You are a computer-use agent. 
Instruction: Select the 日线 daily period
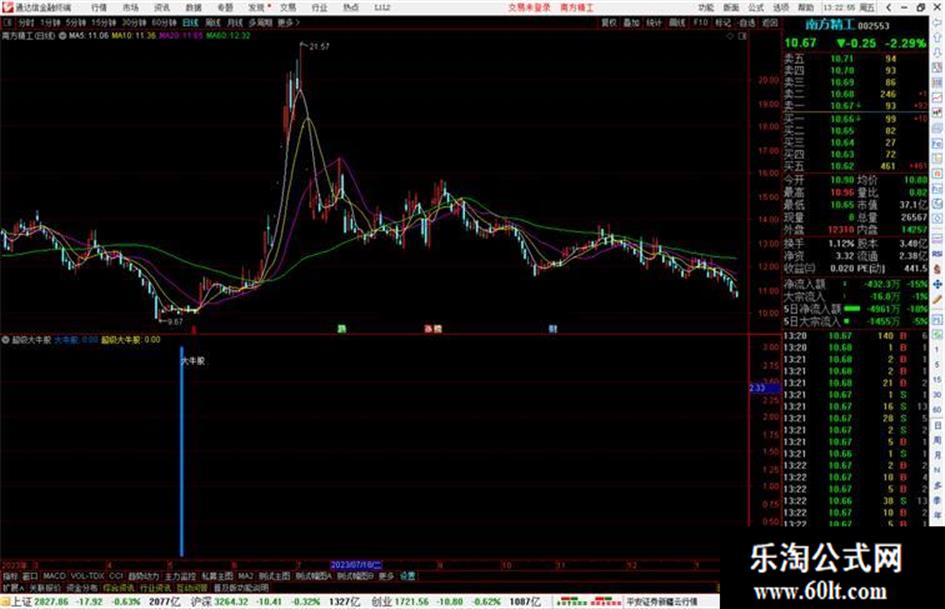pyautogui.click(x=190, y=22)
